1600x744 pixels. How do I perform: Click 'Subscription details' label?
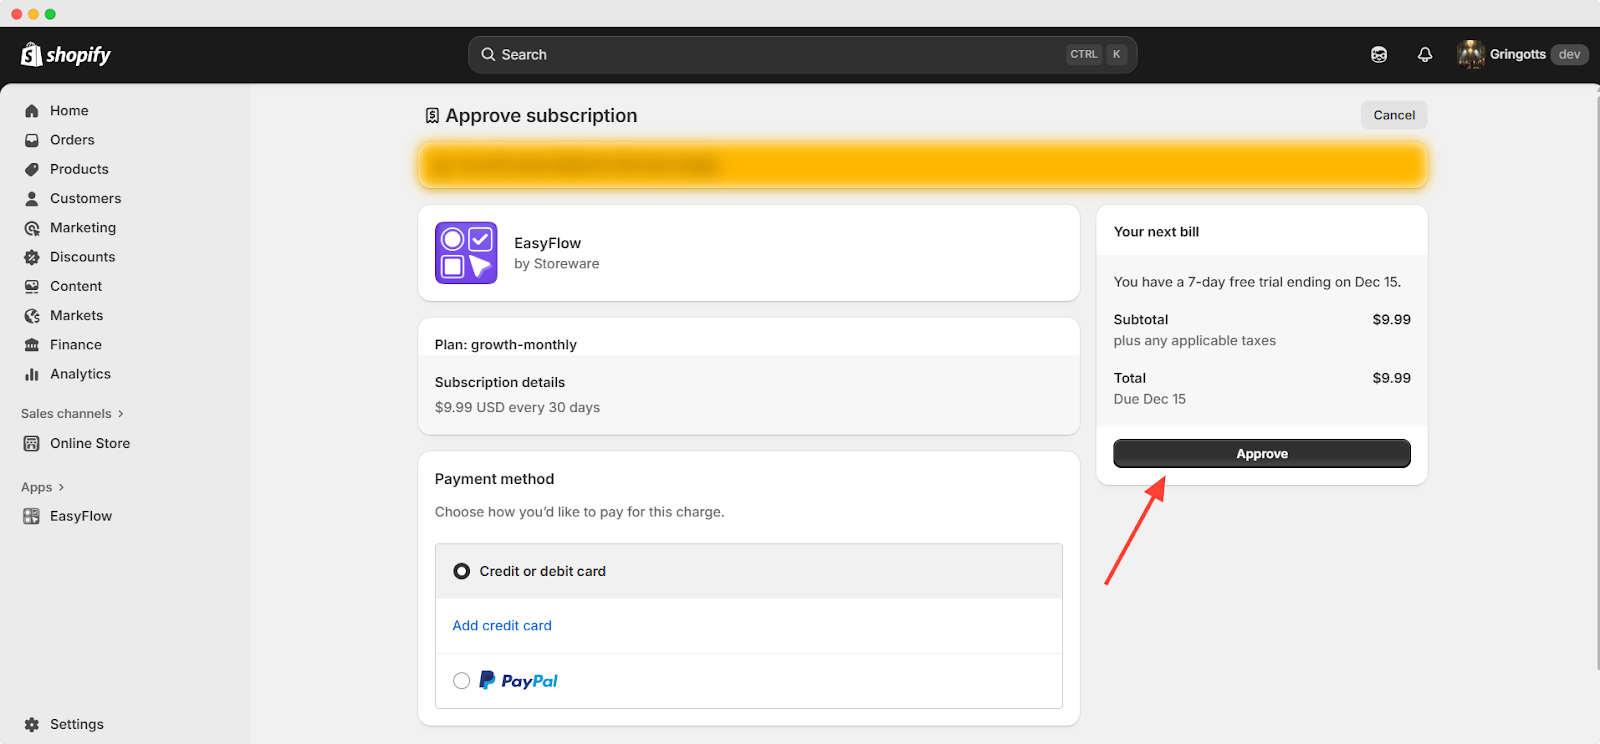point(500,383)
